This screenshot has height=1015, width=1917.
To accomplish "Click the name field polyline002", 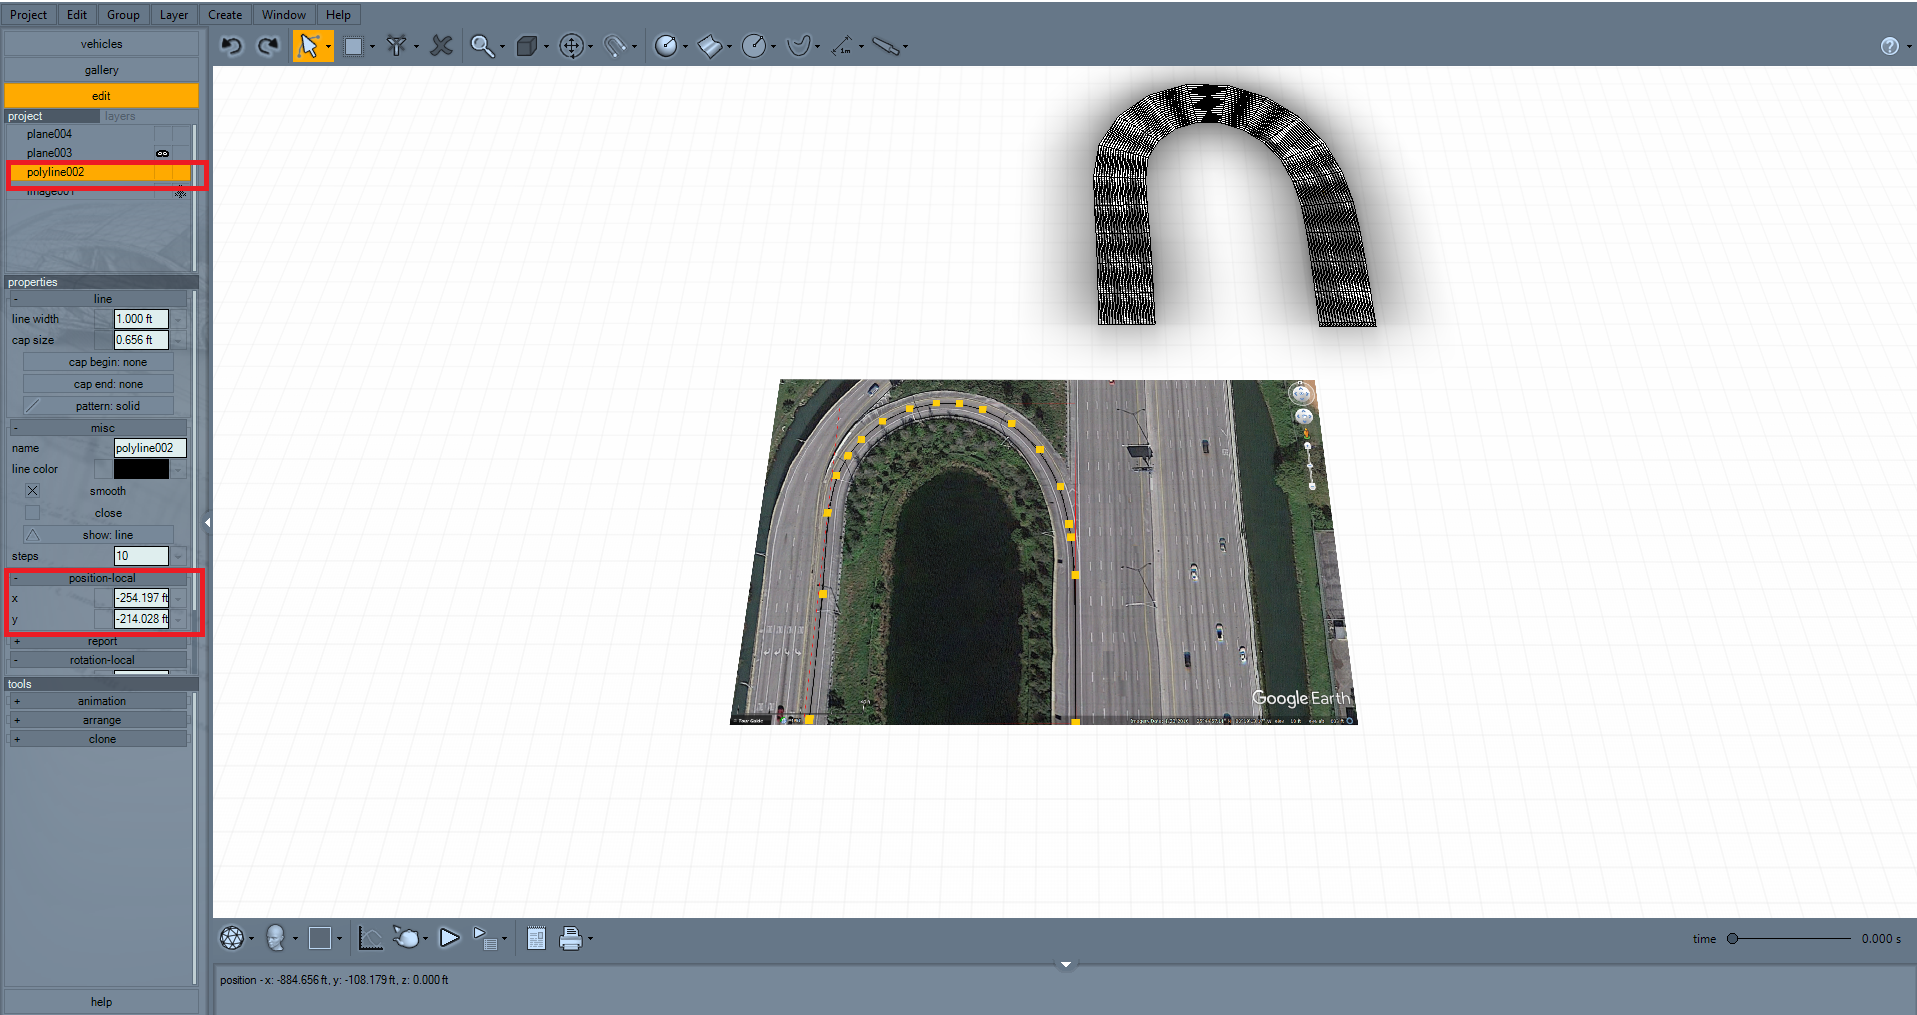I will pos(150,448).
